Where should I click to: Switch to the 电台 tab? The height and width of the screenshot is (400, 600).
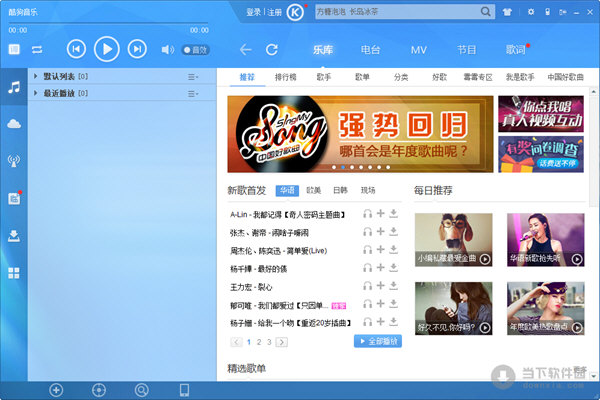click(370, 50)
